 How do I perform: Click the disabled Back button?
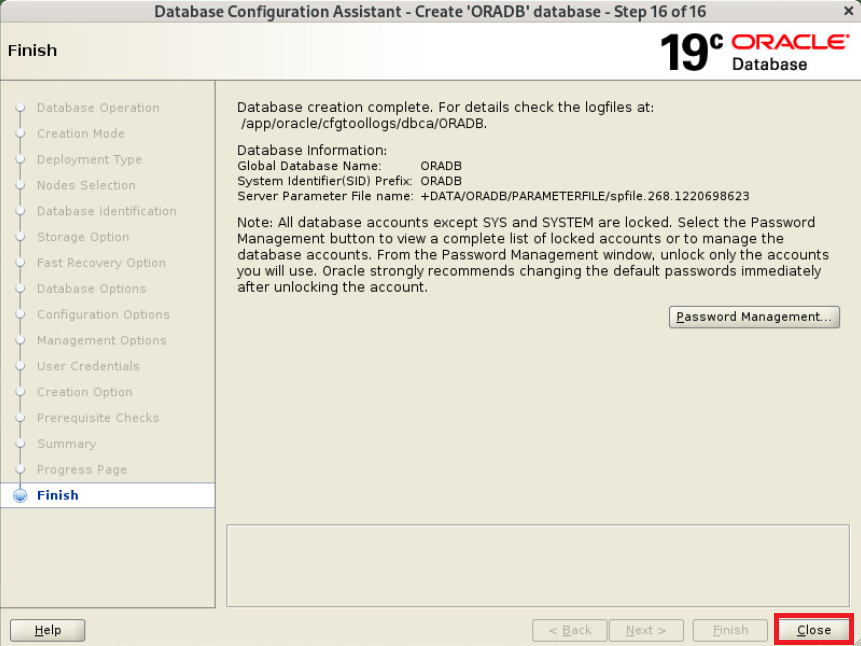pos(569,630)
